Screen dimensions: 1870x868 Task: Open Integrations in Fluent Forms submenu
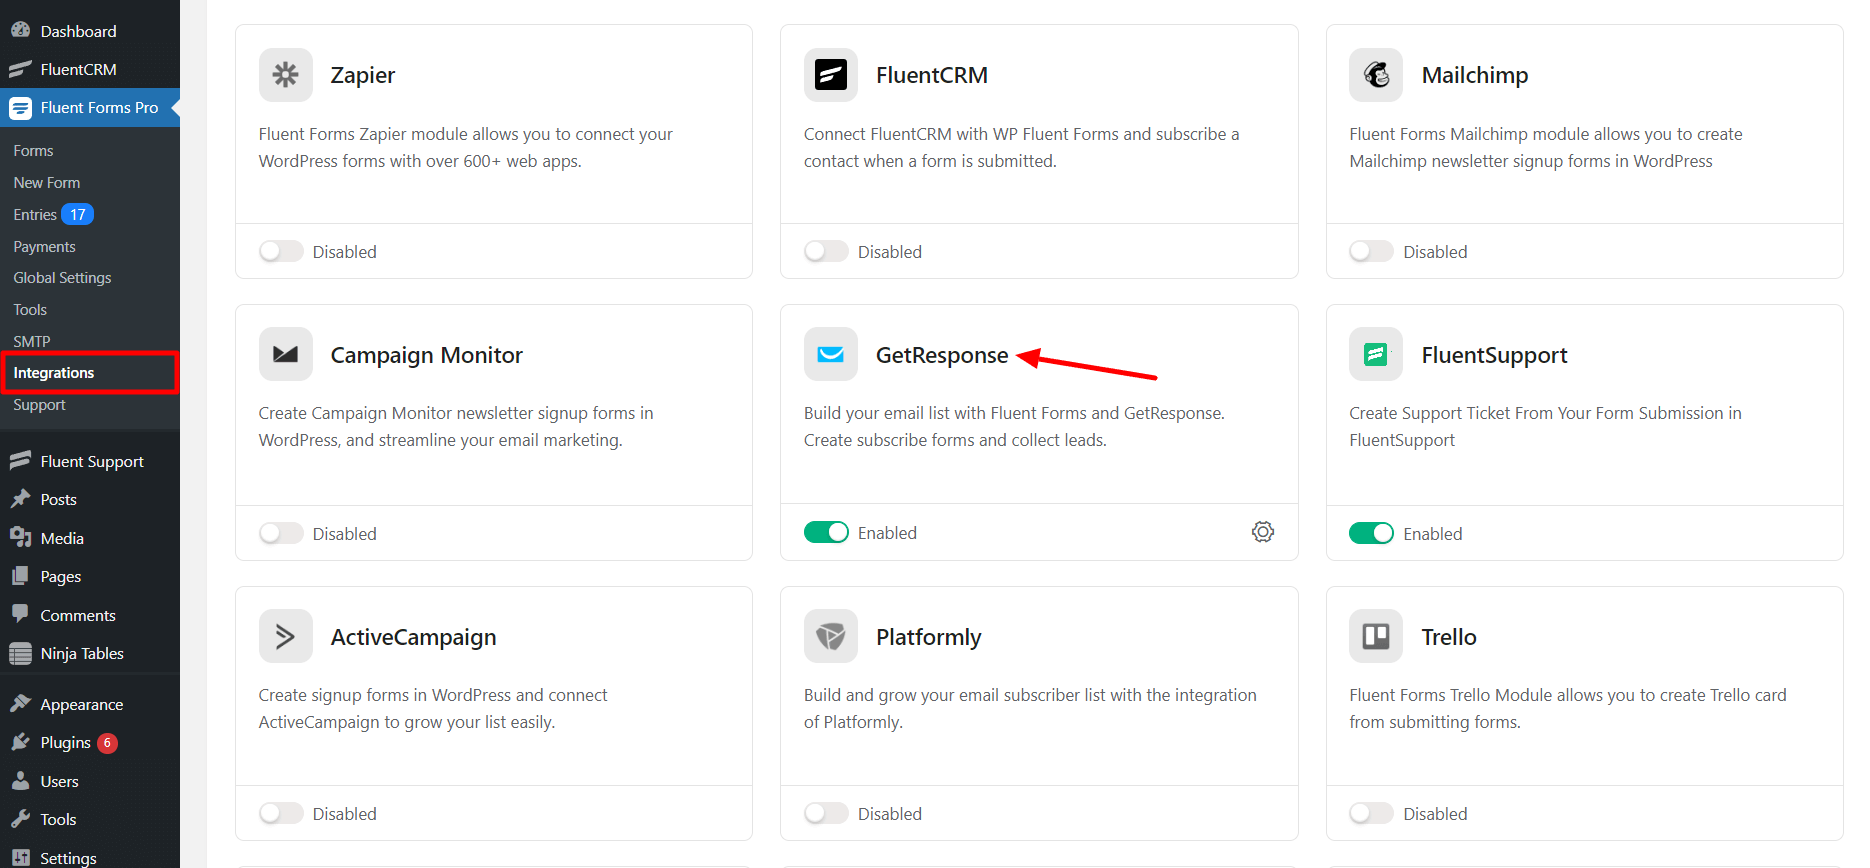tap(54, 373)
